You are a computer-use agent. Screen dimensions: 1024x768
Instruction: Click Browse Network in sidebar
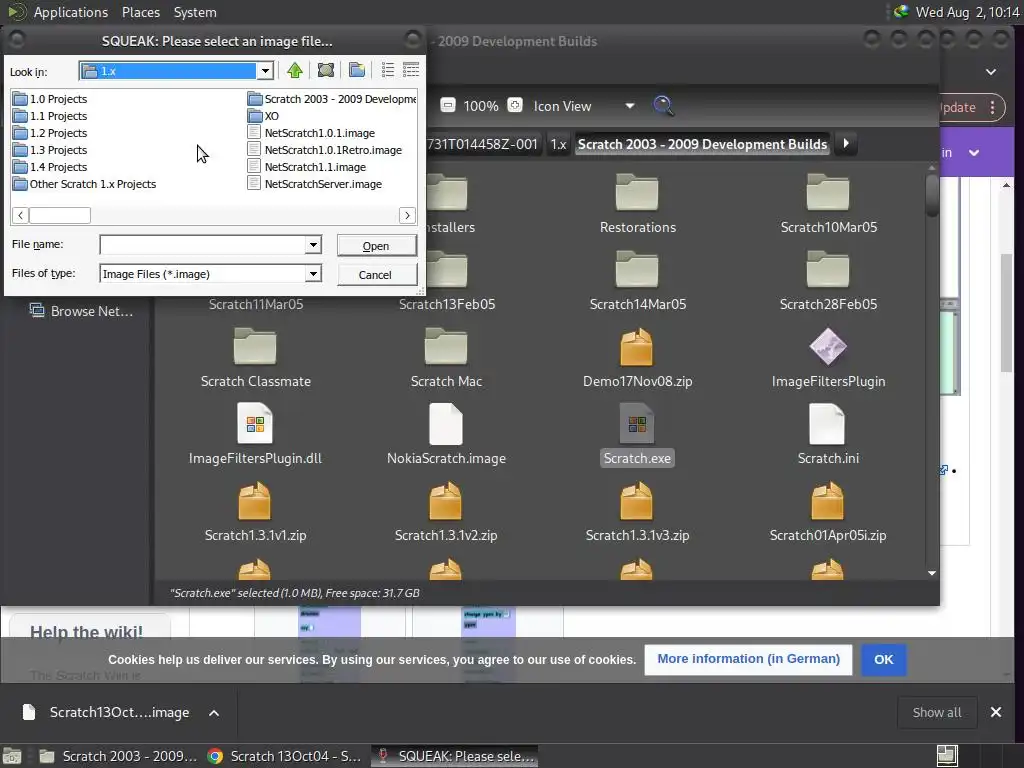[81, 311]
